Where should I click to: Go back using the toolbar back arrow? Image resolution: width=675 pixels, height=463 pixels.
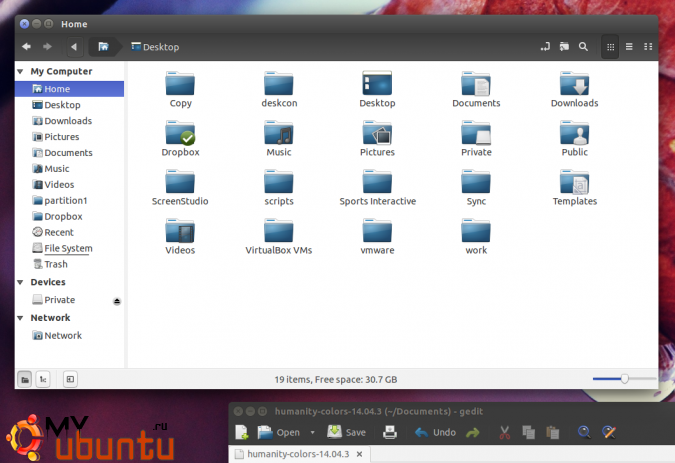click(x=26, y=46)
